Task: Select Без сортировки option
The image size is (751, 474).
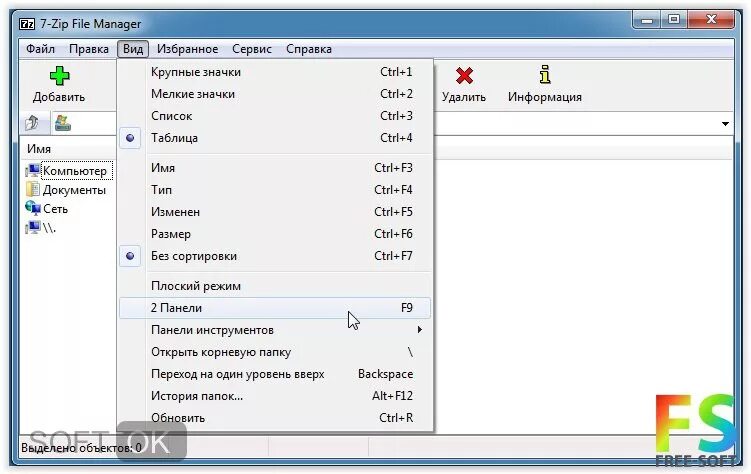Action: 275,256
